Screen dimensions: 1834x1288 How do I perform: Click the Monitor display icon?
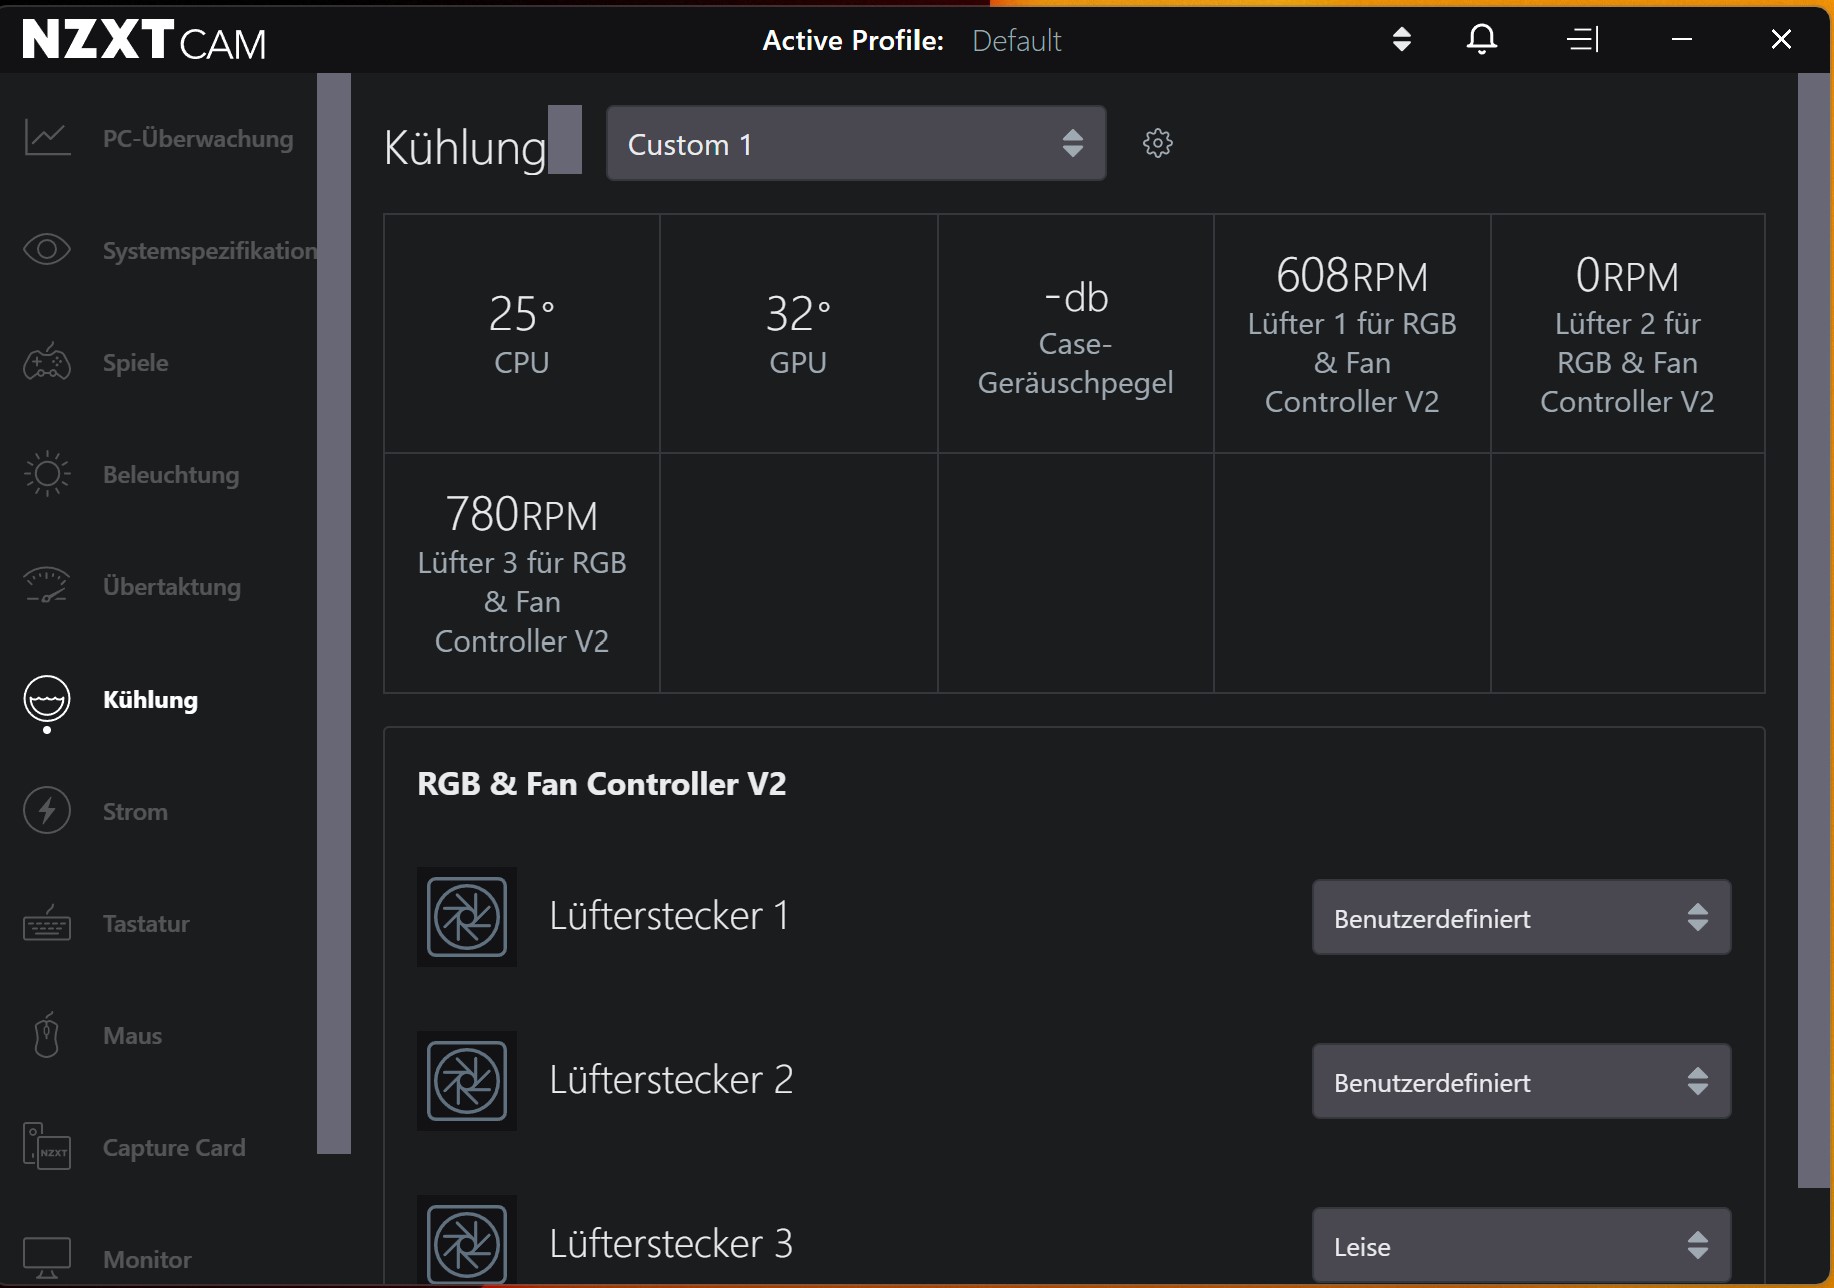pyautogui.click(x=47, y=1259)
